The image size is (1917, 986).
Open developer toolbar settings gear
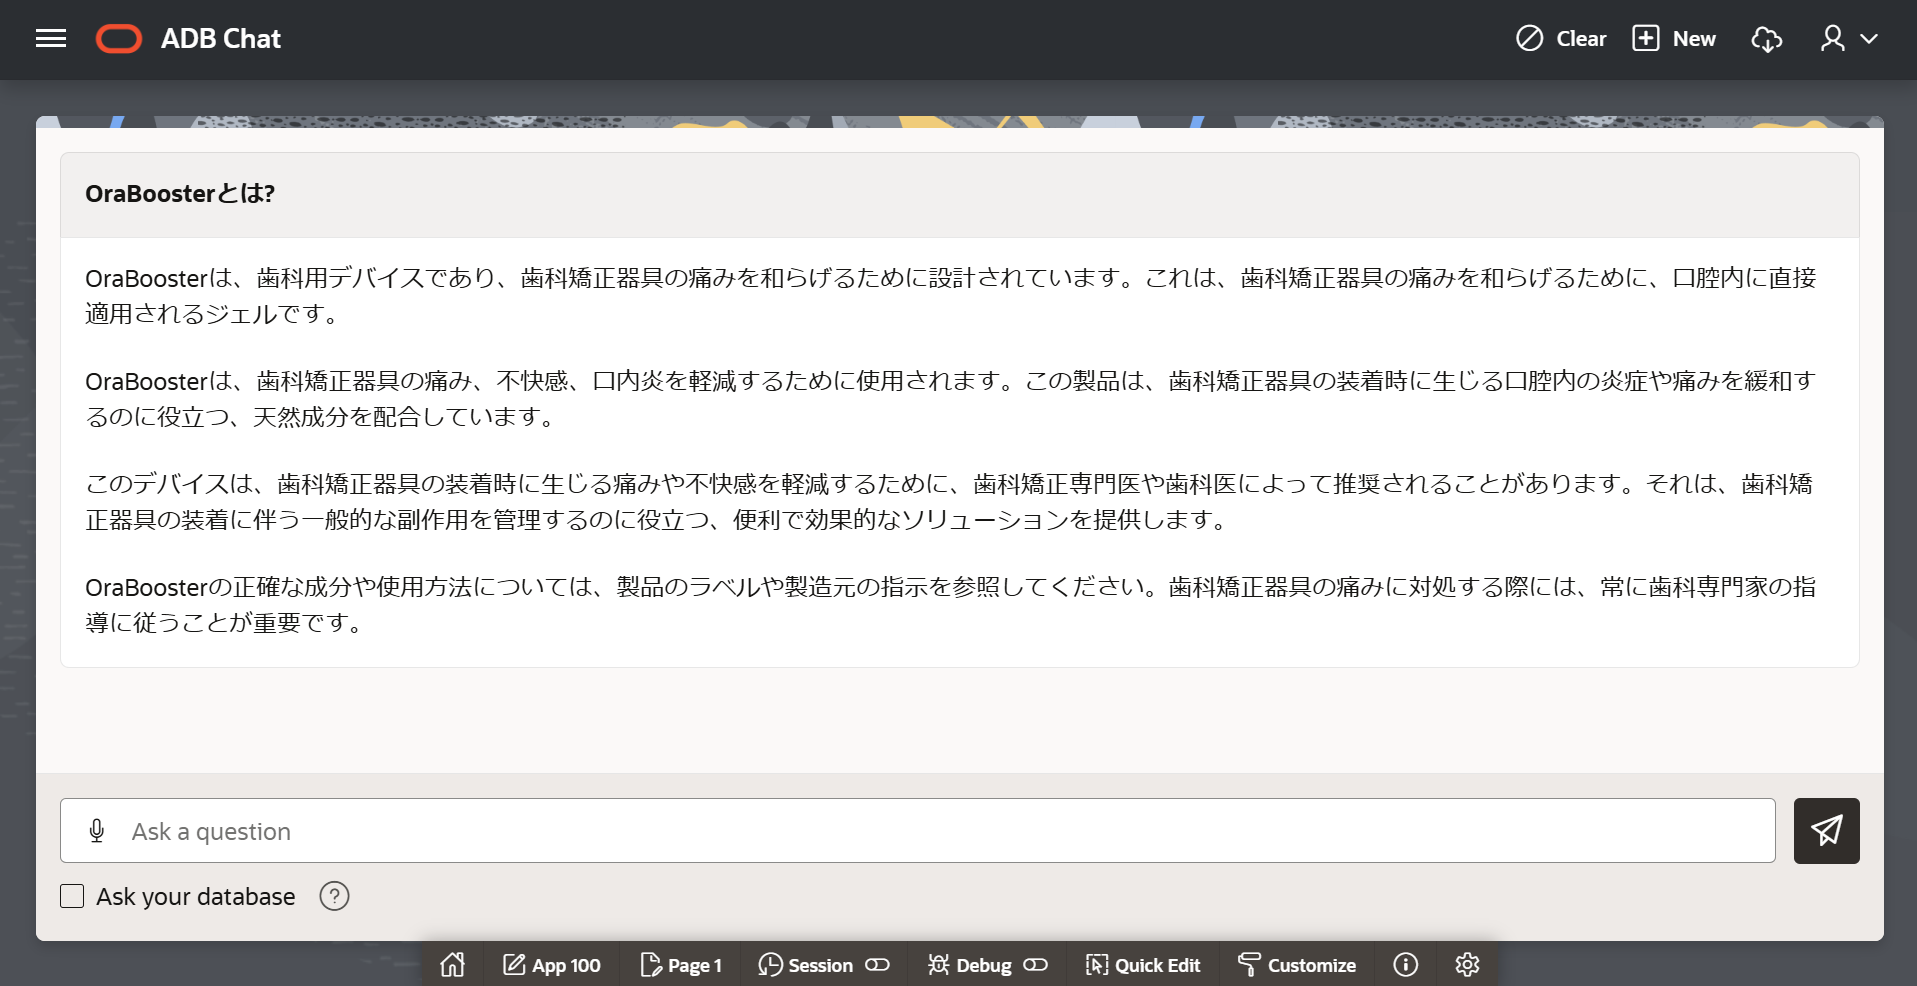click(x=1467, y=965)
